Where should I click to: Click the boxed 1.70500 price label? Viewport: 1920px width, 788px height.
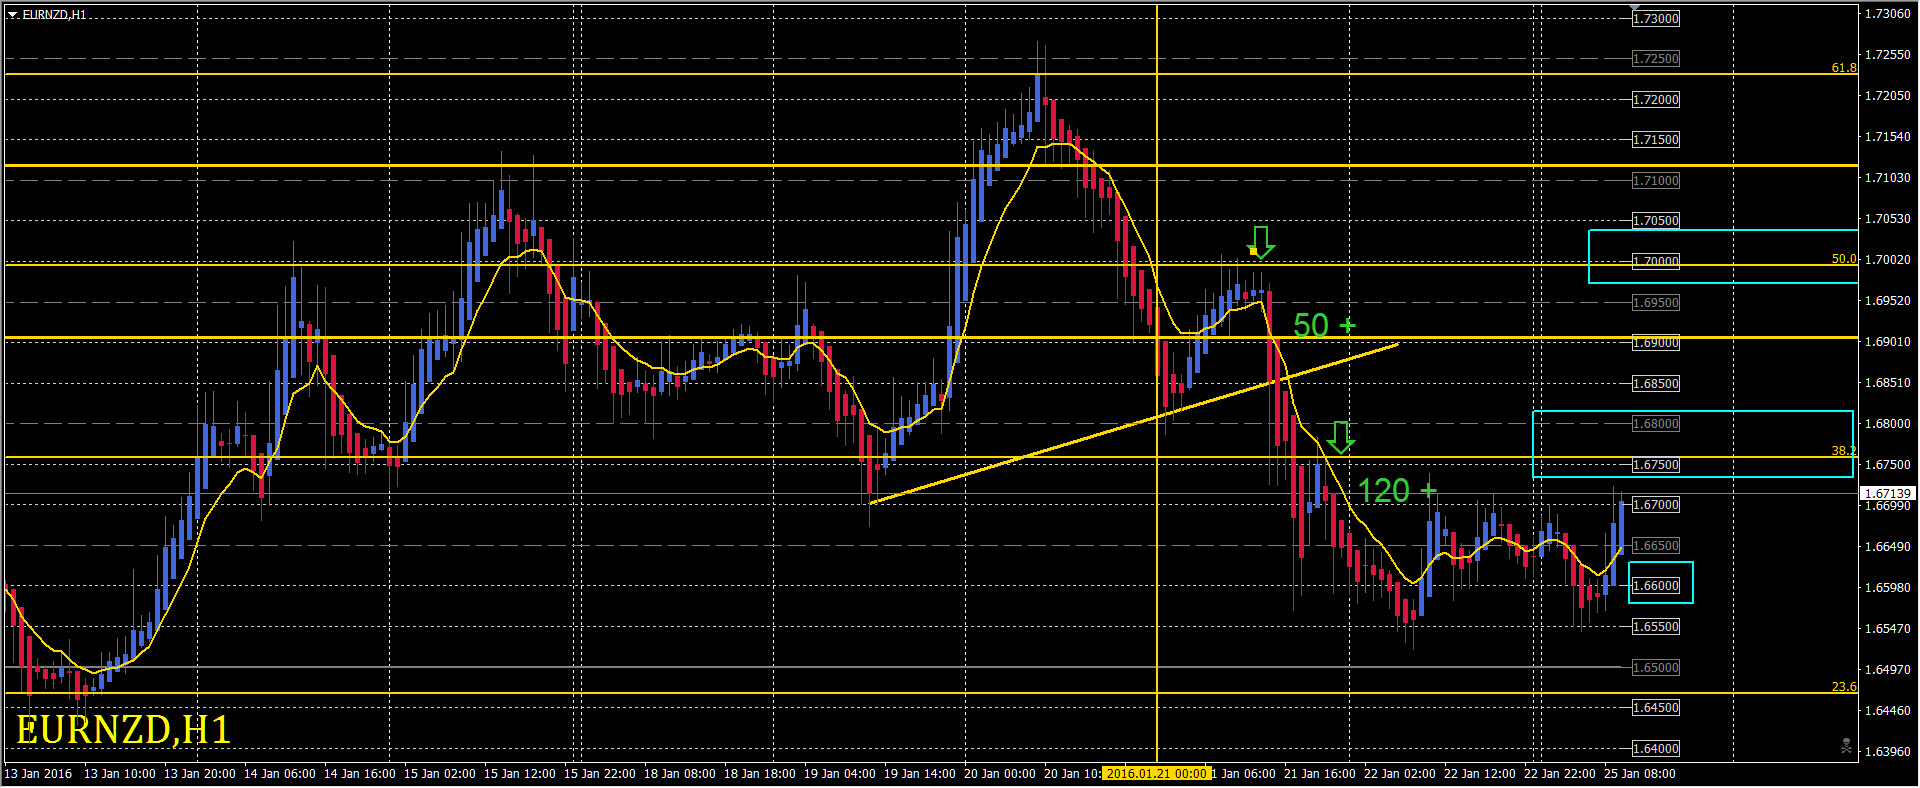(x=1656, y=221)
